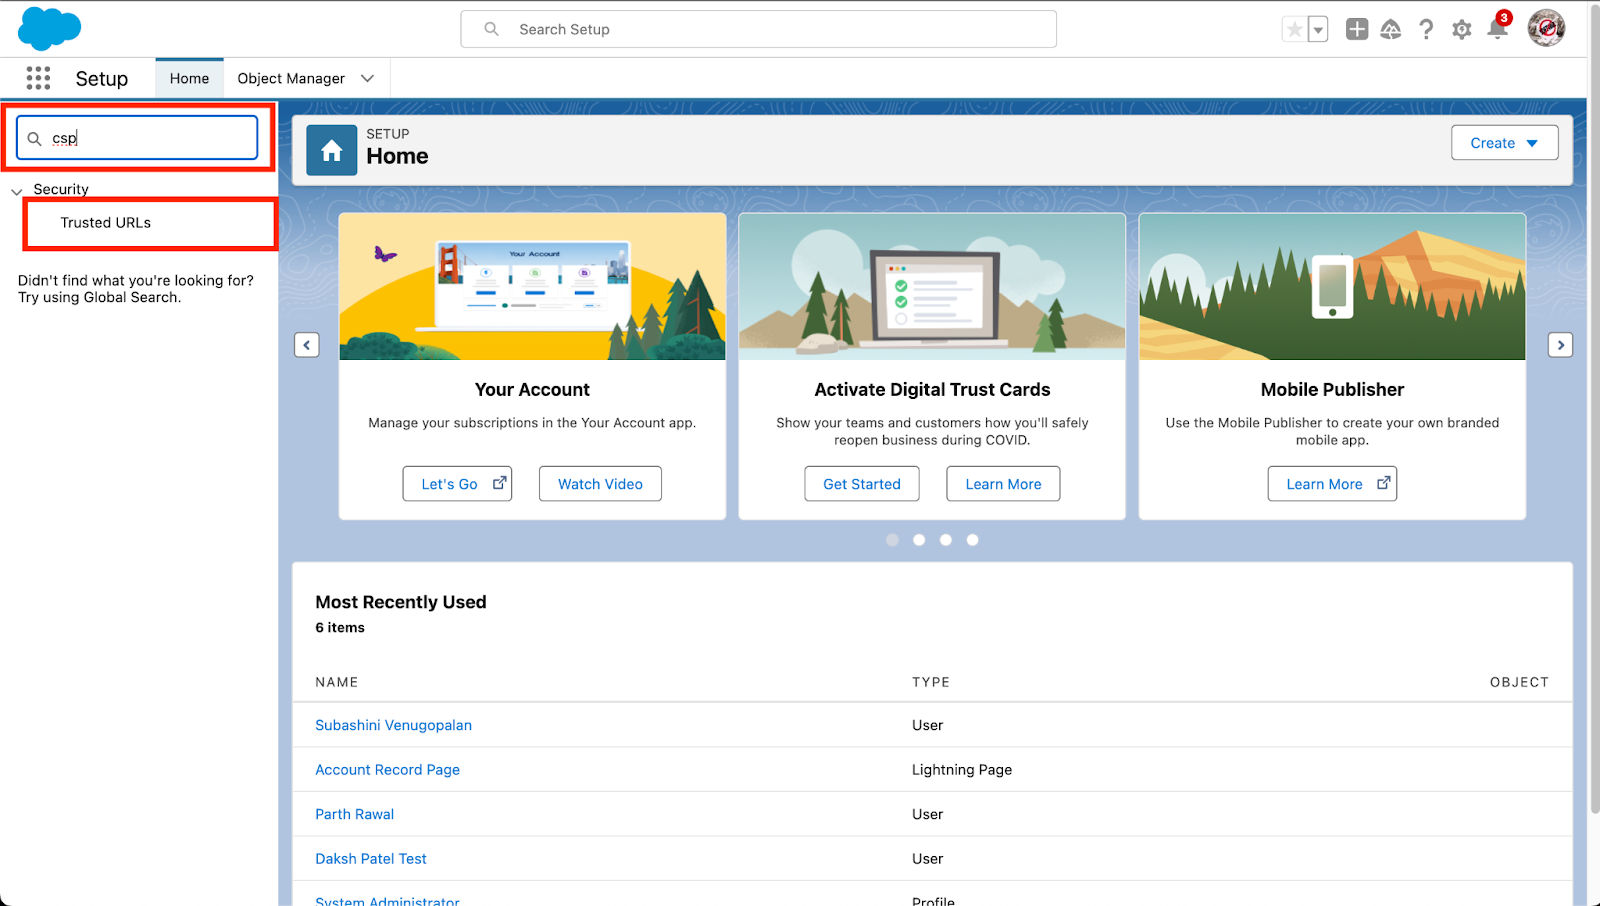View notifications by clicking the bell icon

coord(1497,28)
